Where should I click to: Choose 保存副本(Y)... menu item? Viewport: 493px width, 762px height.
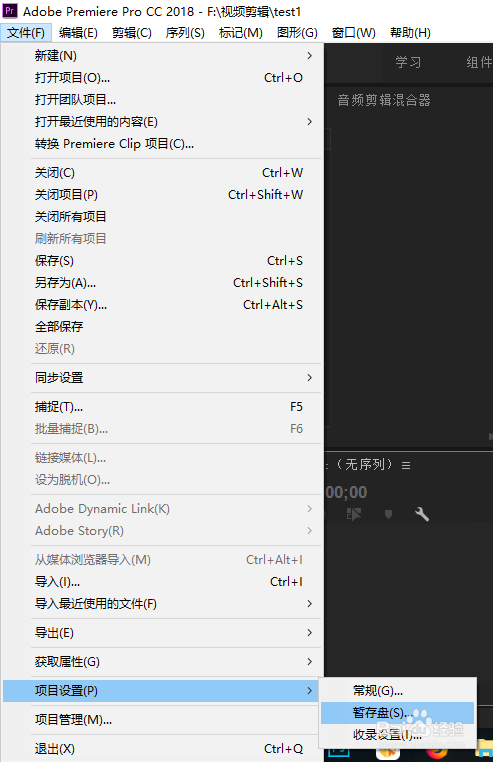(163, 305)
